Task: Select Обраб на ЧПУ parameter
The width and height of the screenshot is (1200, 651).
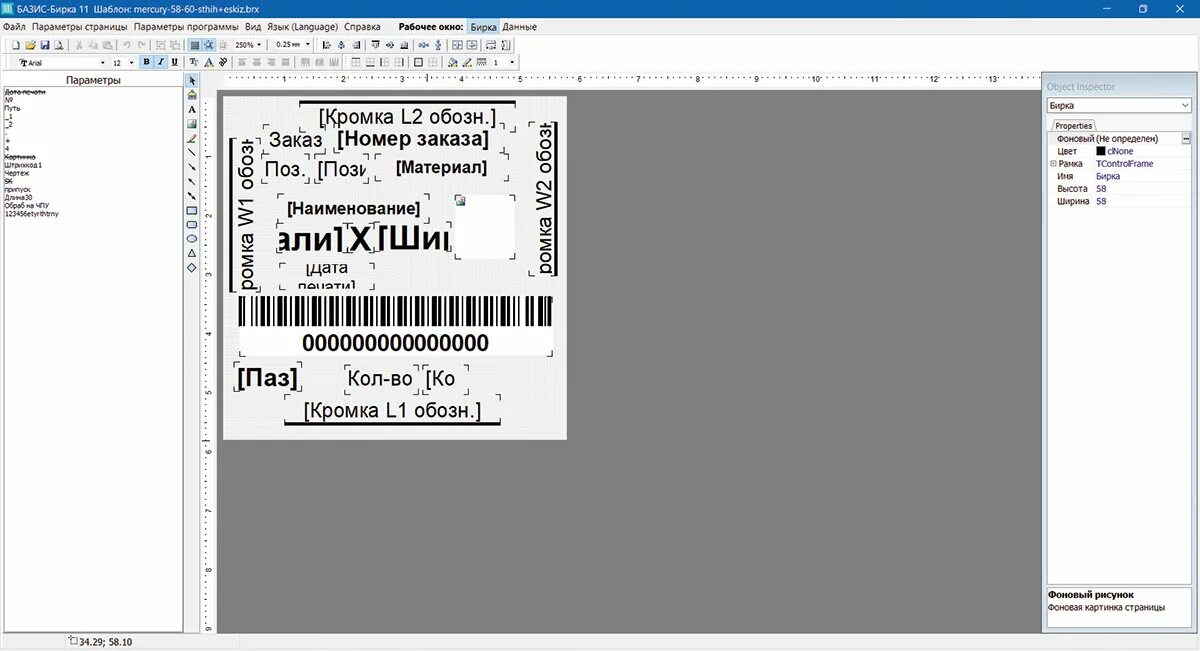Action: 27,205
